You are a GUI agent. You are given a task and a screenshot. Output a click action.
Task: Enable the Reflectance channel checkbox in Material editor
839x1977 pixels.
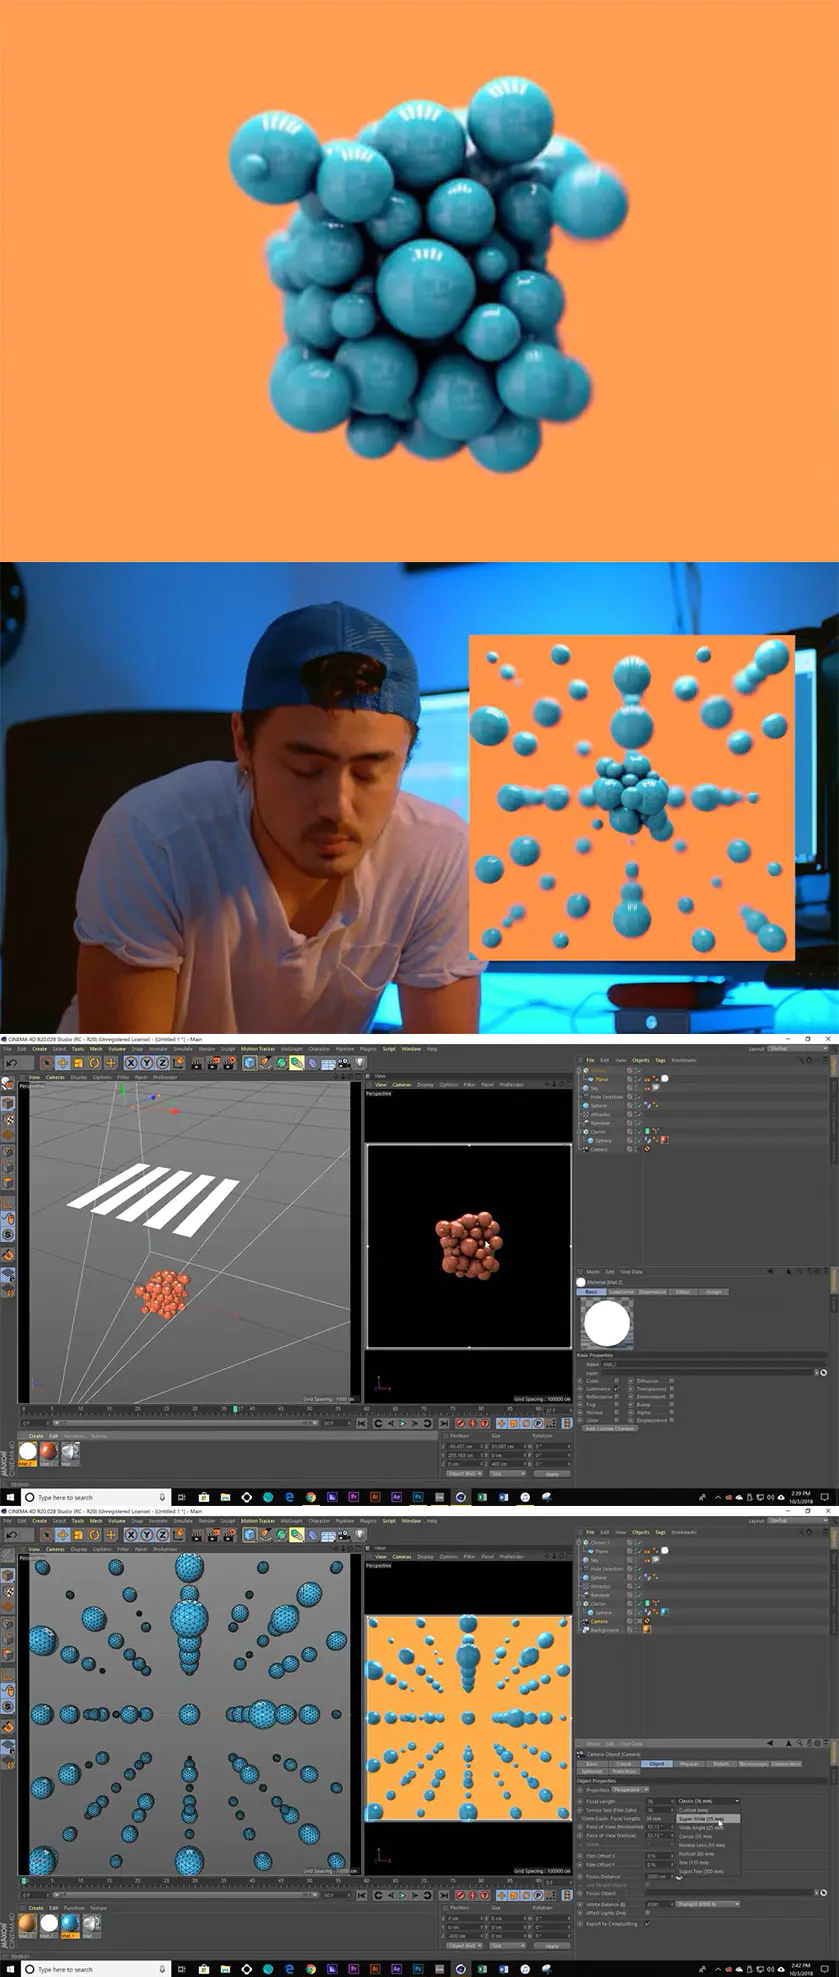tap(617, 1397)
